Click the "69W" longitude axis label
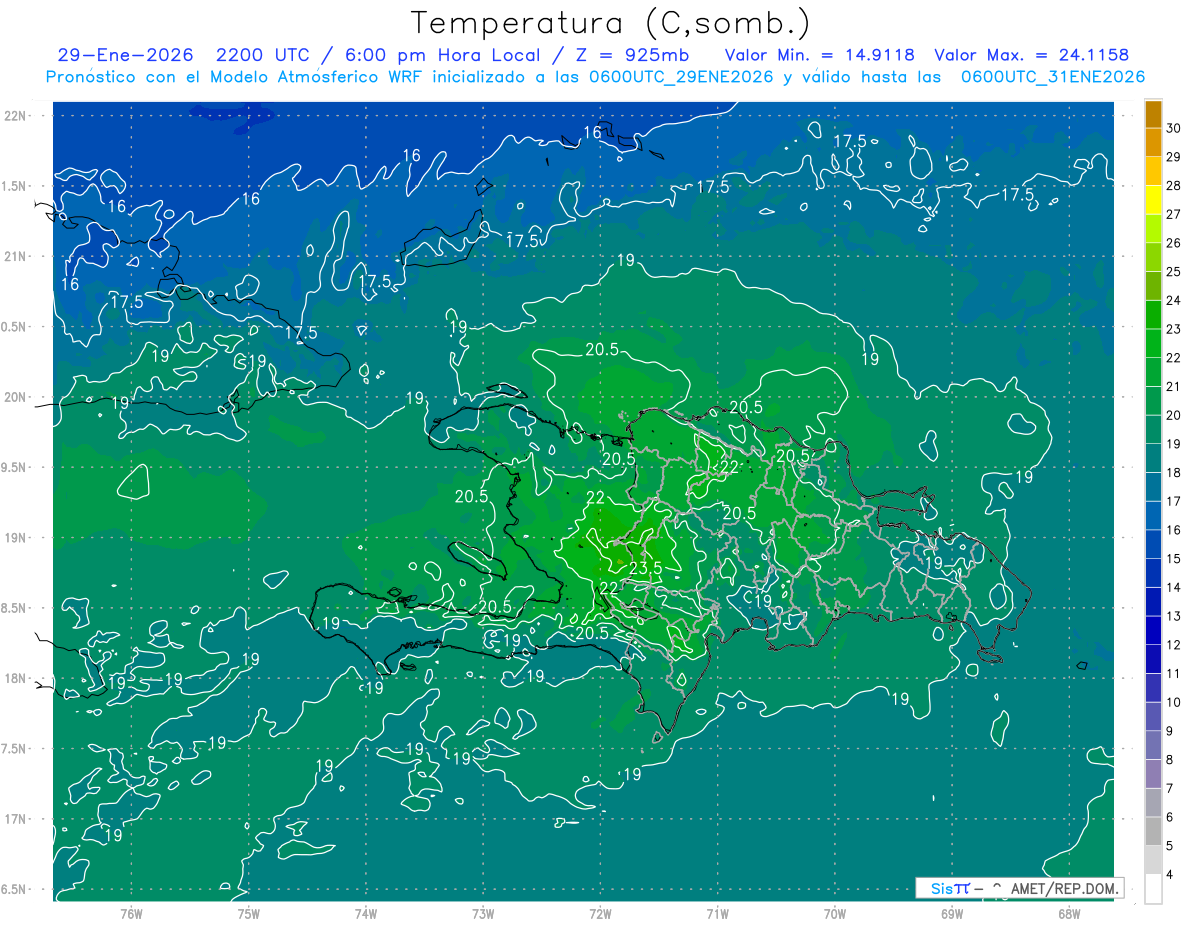1200x927 pixels. (x=952, y=914)
